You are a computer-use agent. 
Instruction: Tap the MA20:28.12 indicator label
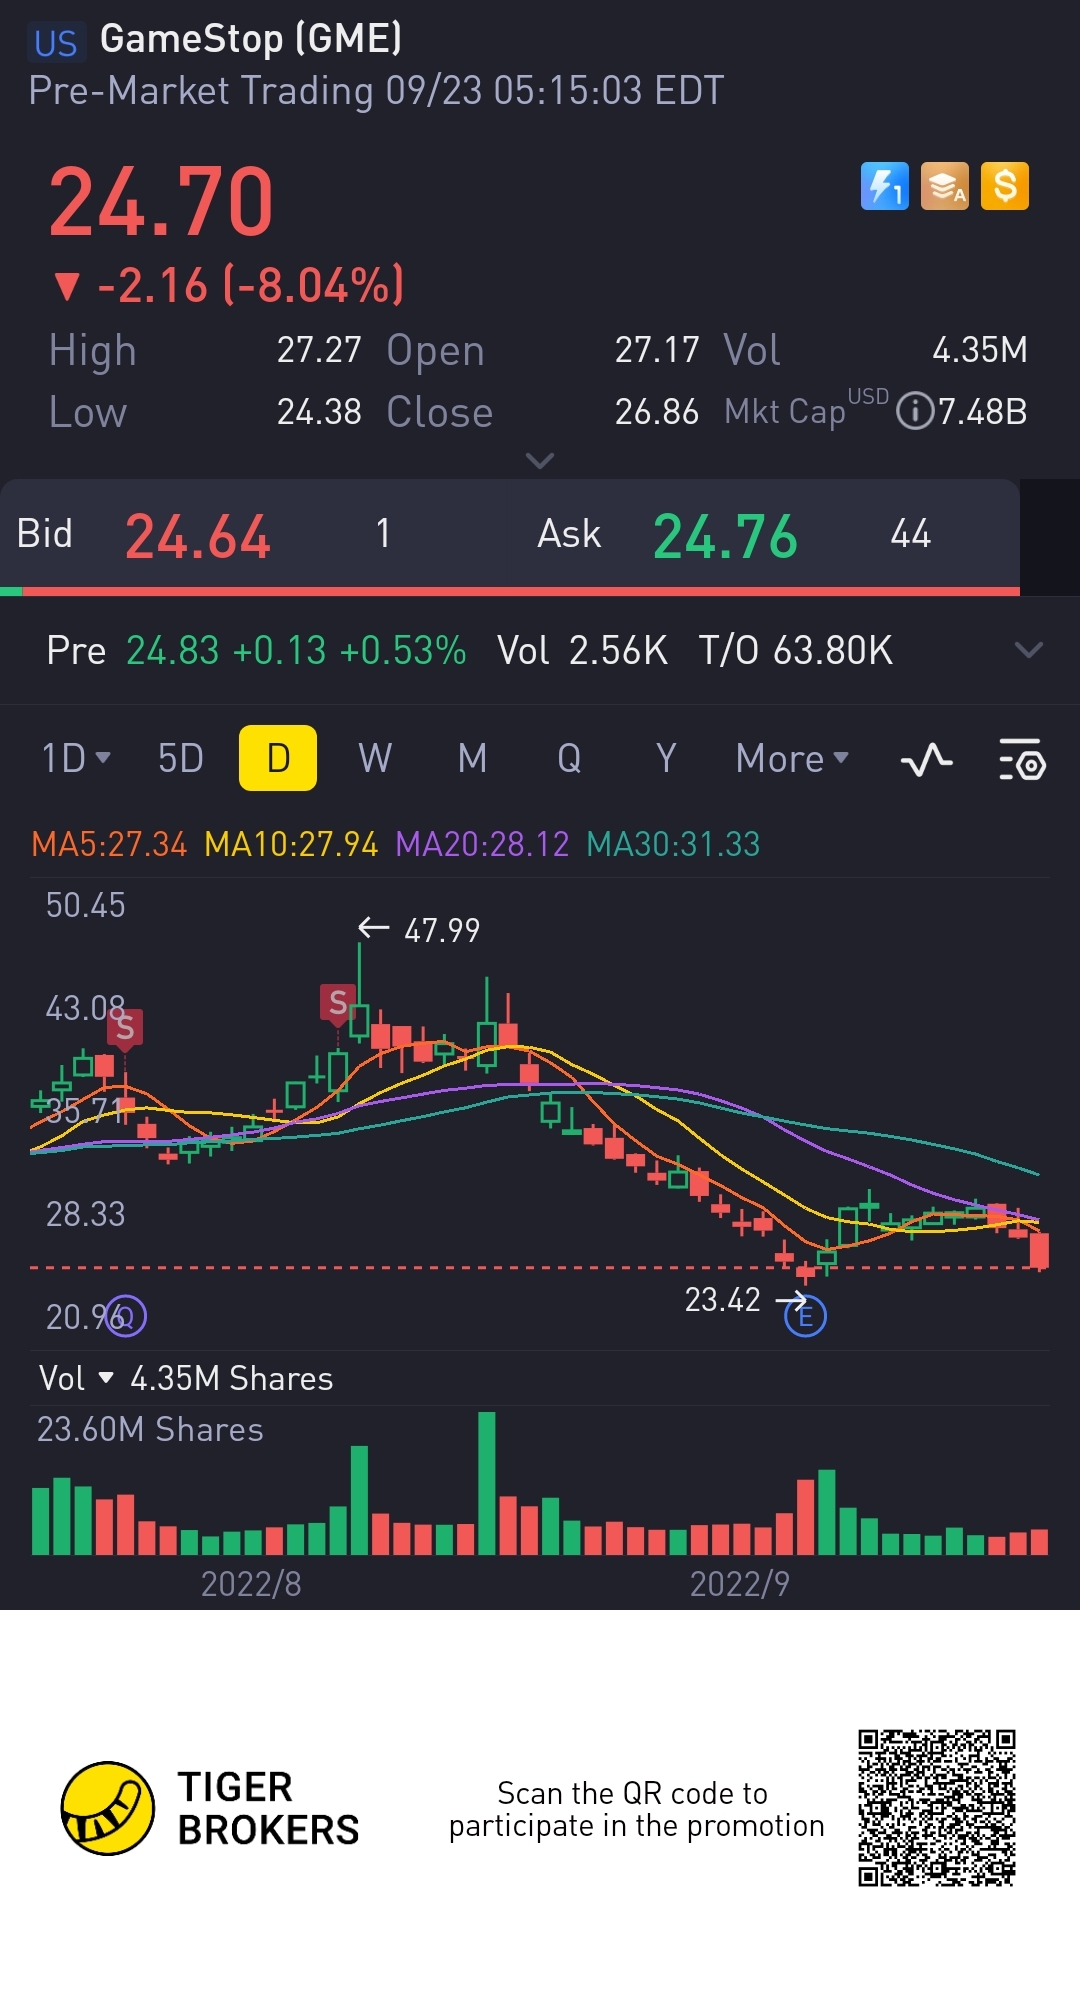click(482, 844)
